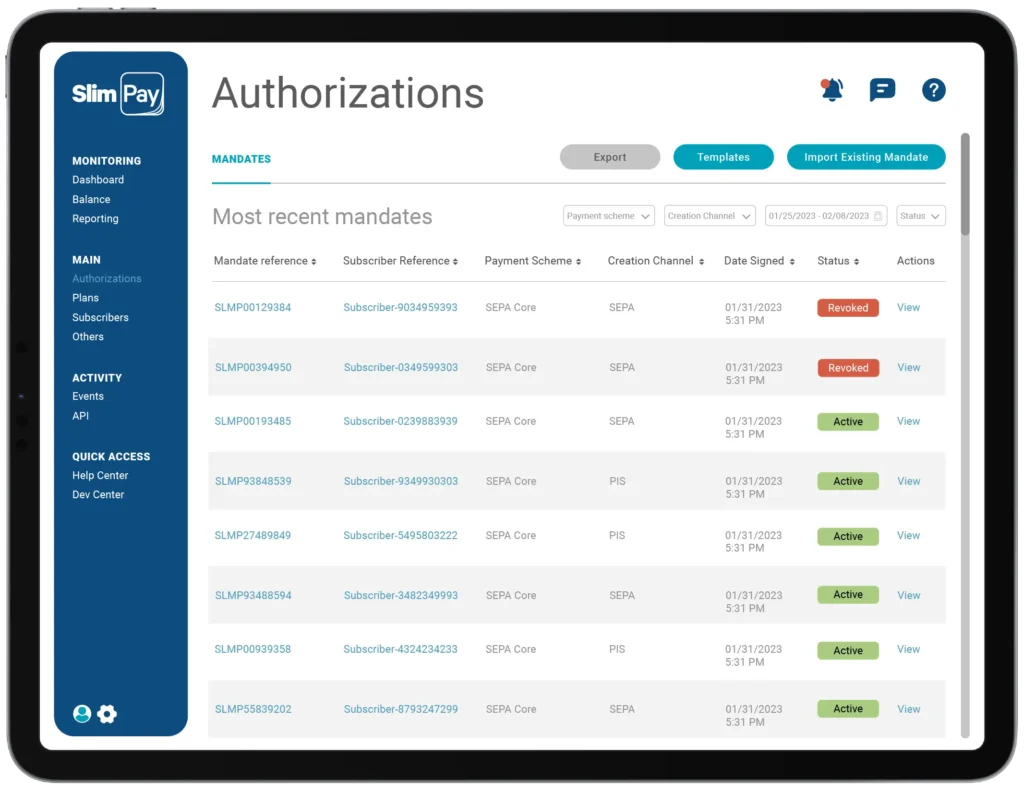Click the help question mark icon

point(933,89)
